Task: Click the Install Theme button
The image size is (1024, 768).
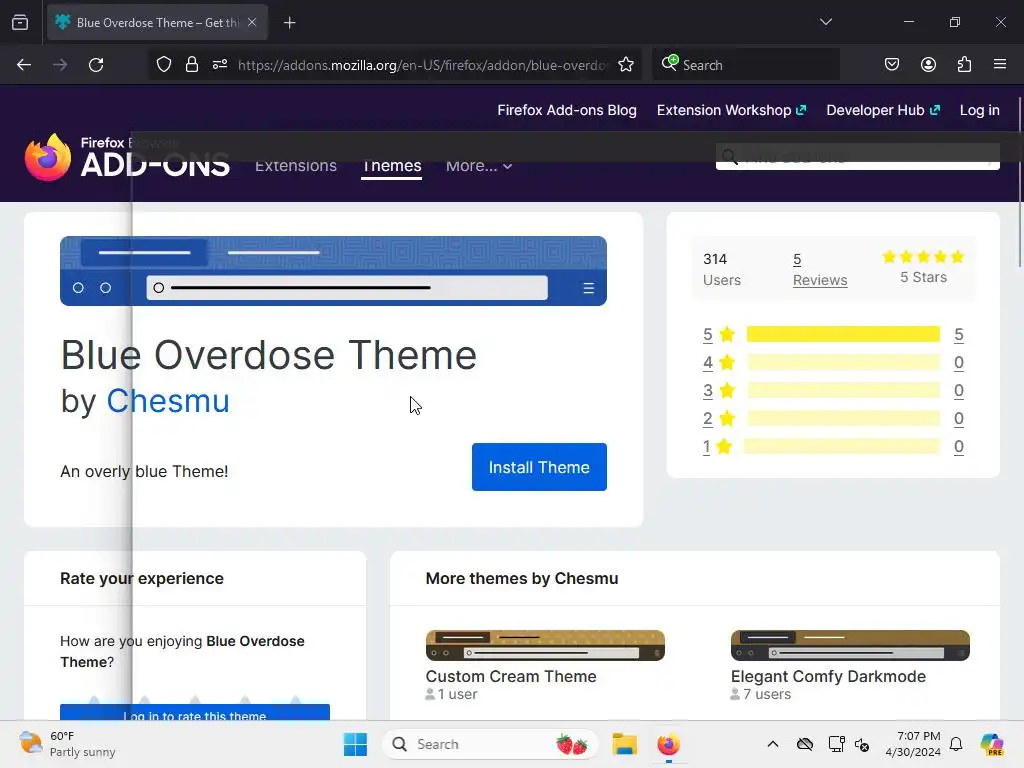Action: (539, 467)
